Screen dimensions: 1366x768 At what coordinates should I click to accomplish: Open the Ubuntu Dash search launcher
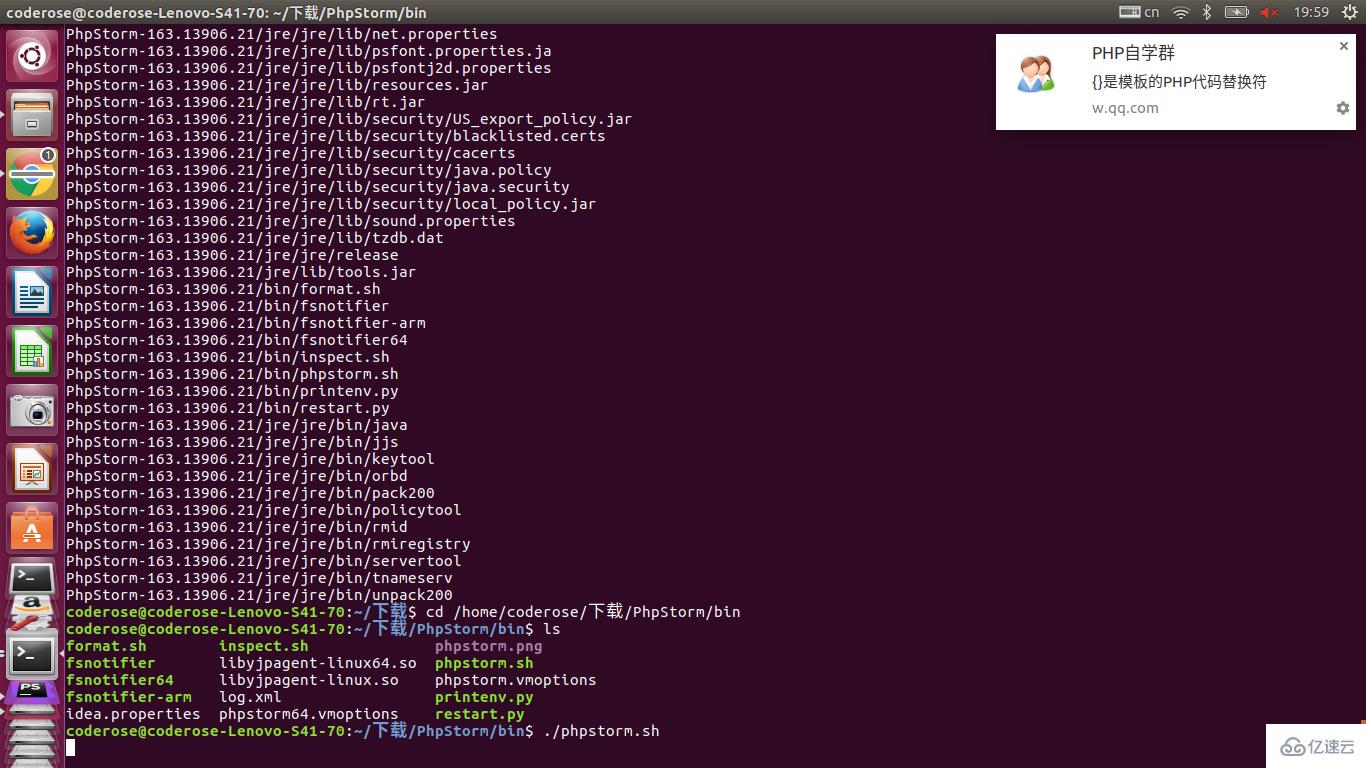tap(32, 56)
